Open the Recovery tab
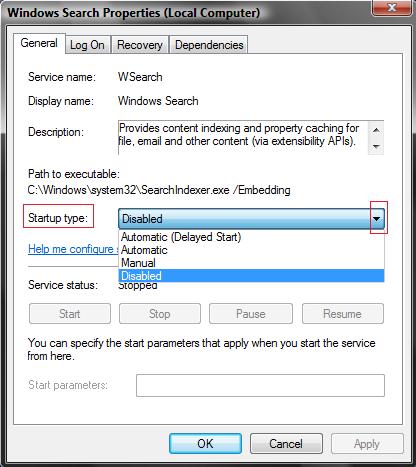416x467 pixels. pyautogui.click(x=140, y=45)
